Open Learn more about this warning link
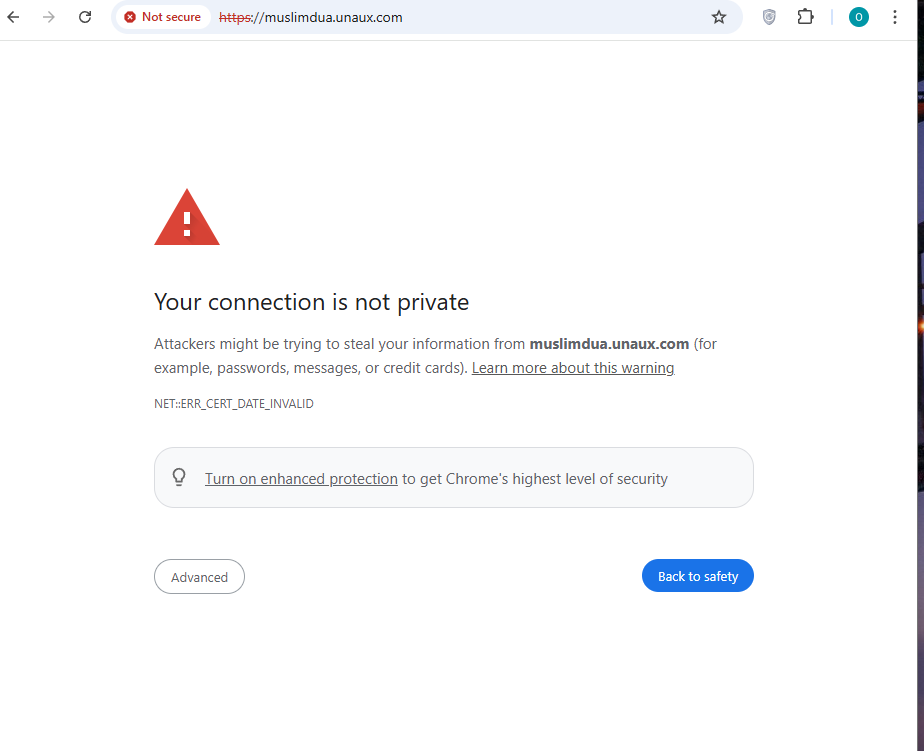This screenshot has height=751, width=924. (x=573, y=368)
